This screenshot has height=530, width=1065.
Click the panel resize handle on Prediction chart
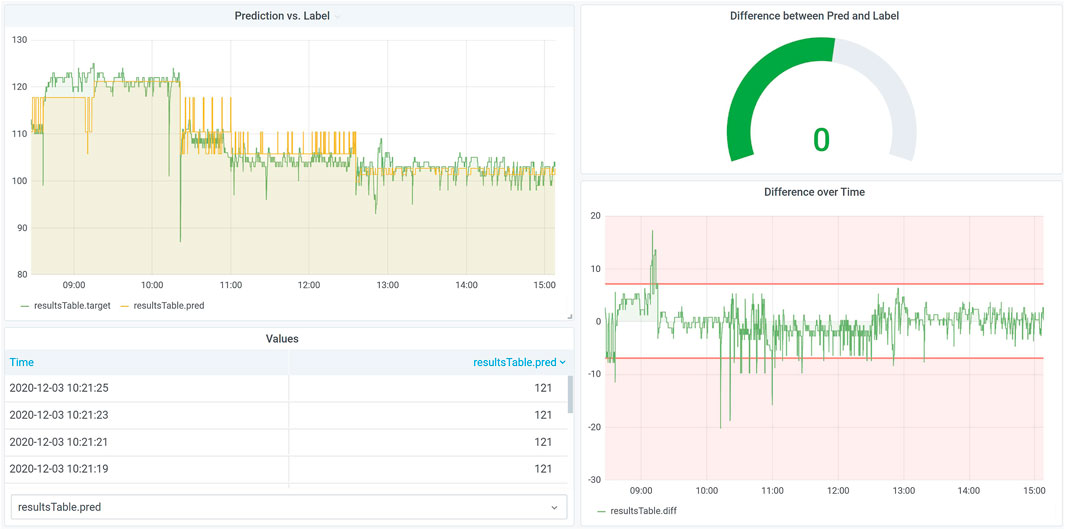tap(570, 316)
